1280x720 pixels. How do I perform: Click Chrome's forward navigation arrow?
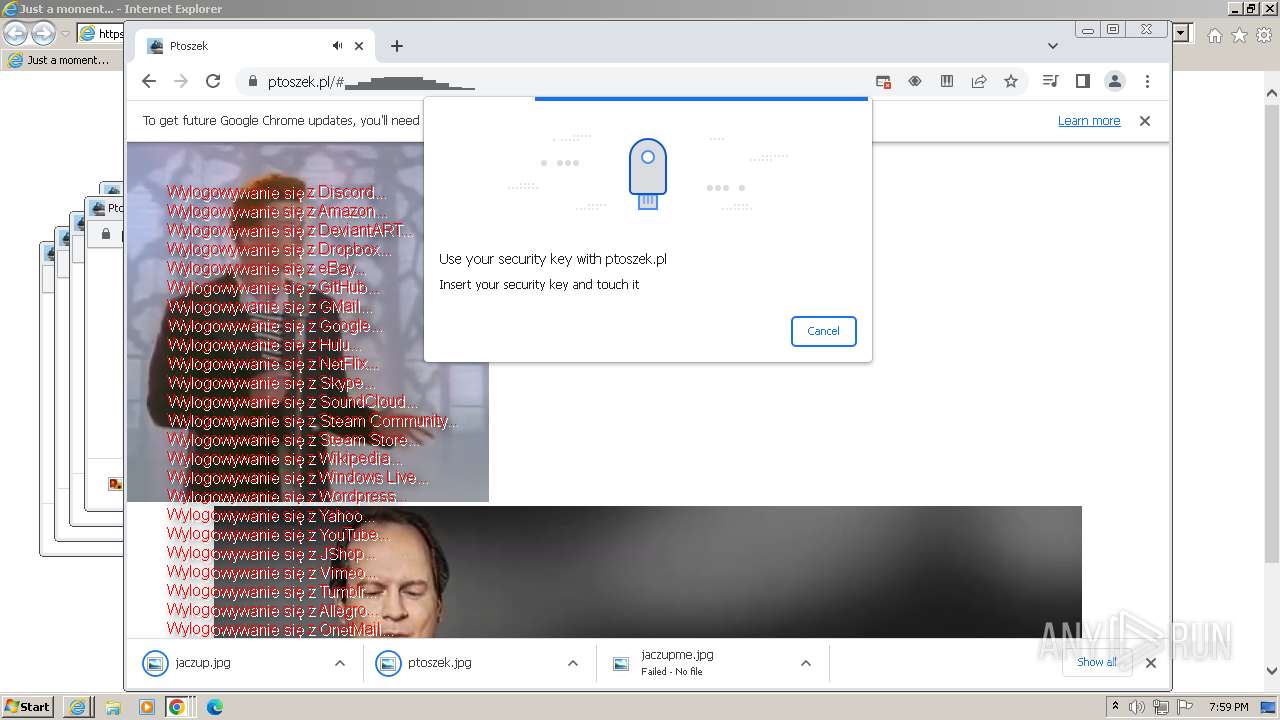(181, 81)
